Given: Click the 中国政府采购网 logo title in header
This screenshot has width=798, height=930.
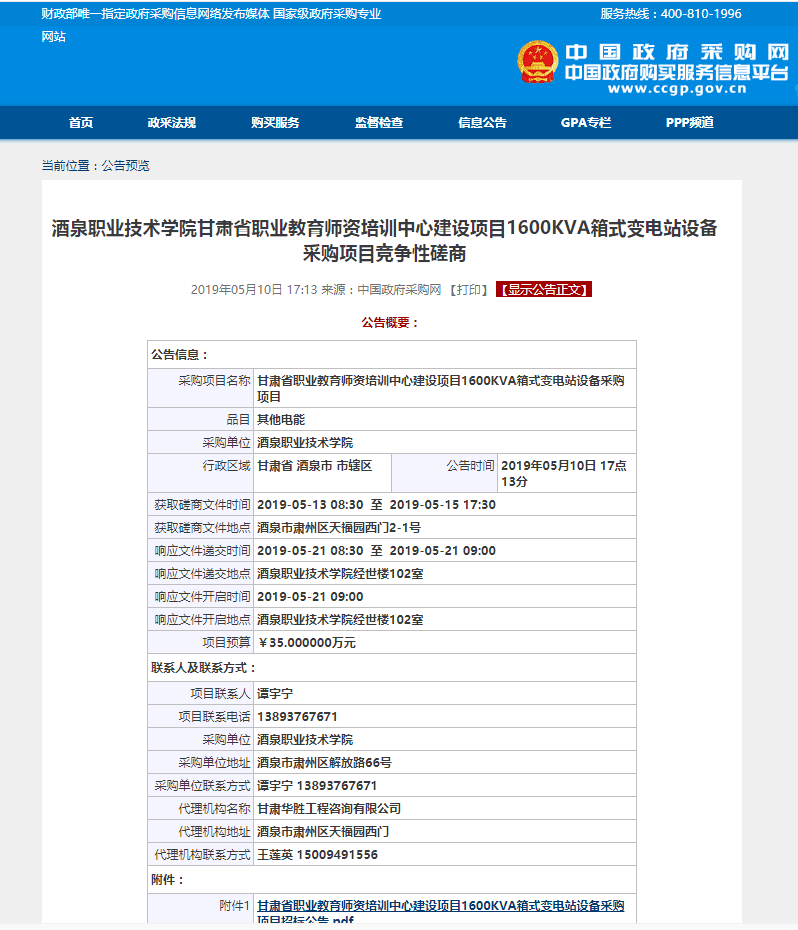Looking at the screenshot, I should [676, 52].
